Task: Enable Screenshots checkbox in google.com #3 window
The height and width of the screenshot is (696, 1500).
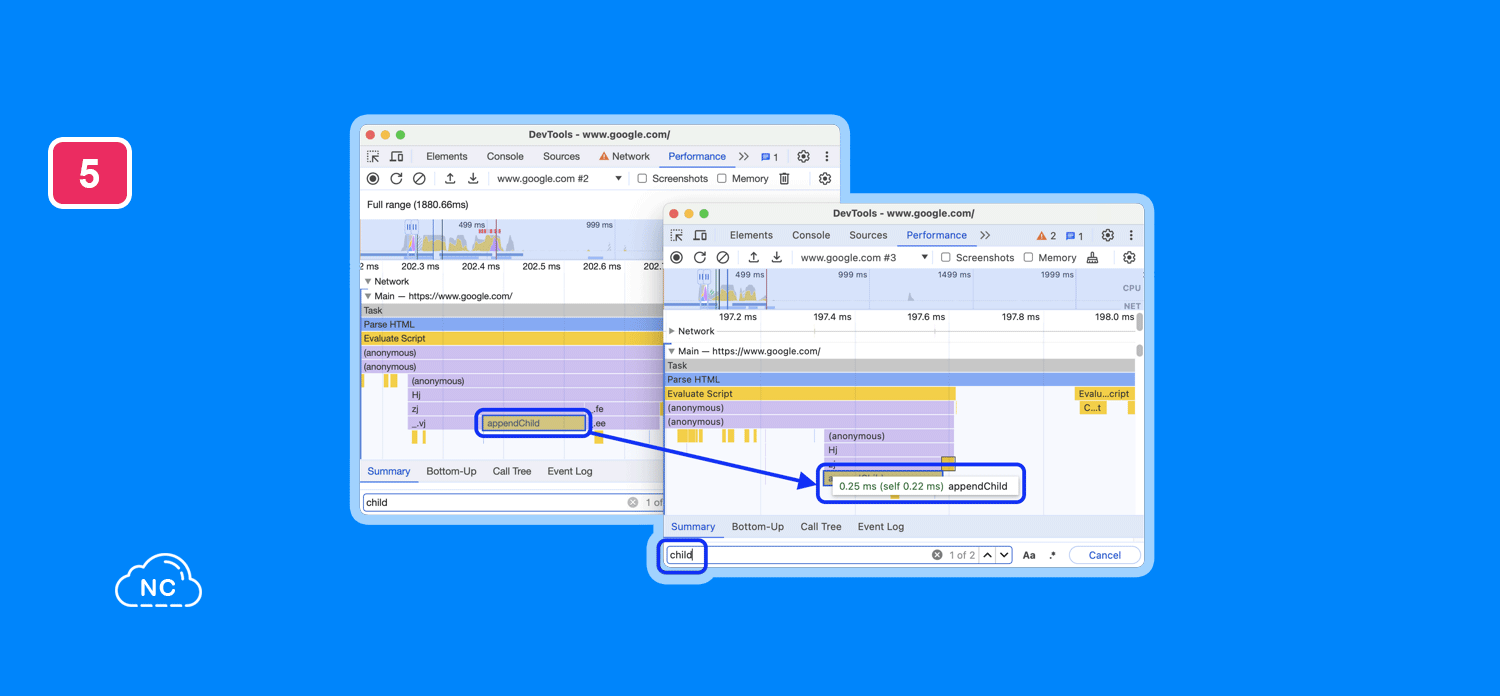Action: click(x=946, y=258)
